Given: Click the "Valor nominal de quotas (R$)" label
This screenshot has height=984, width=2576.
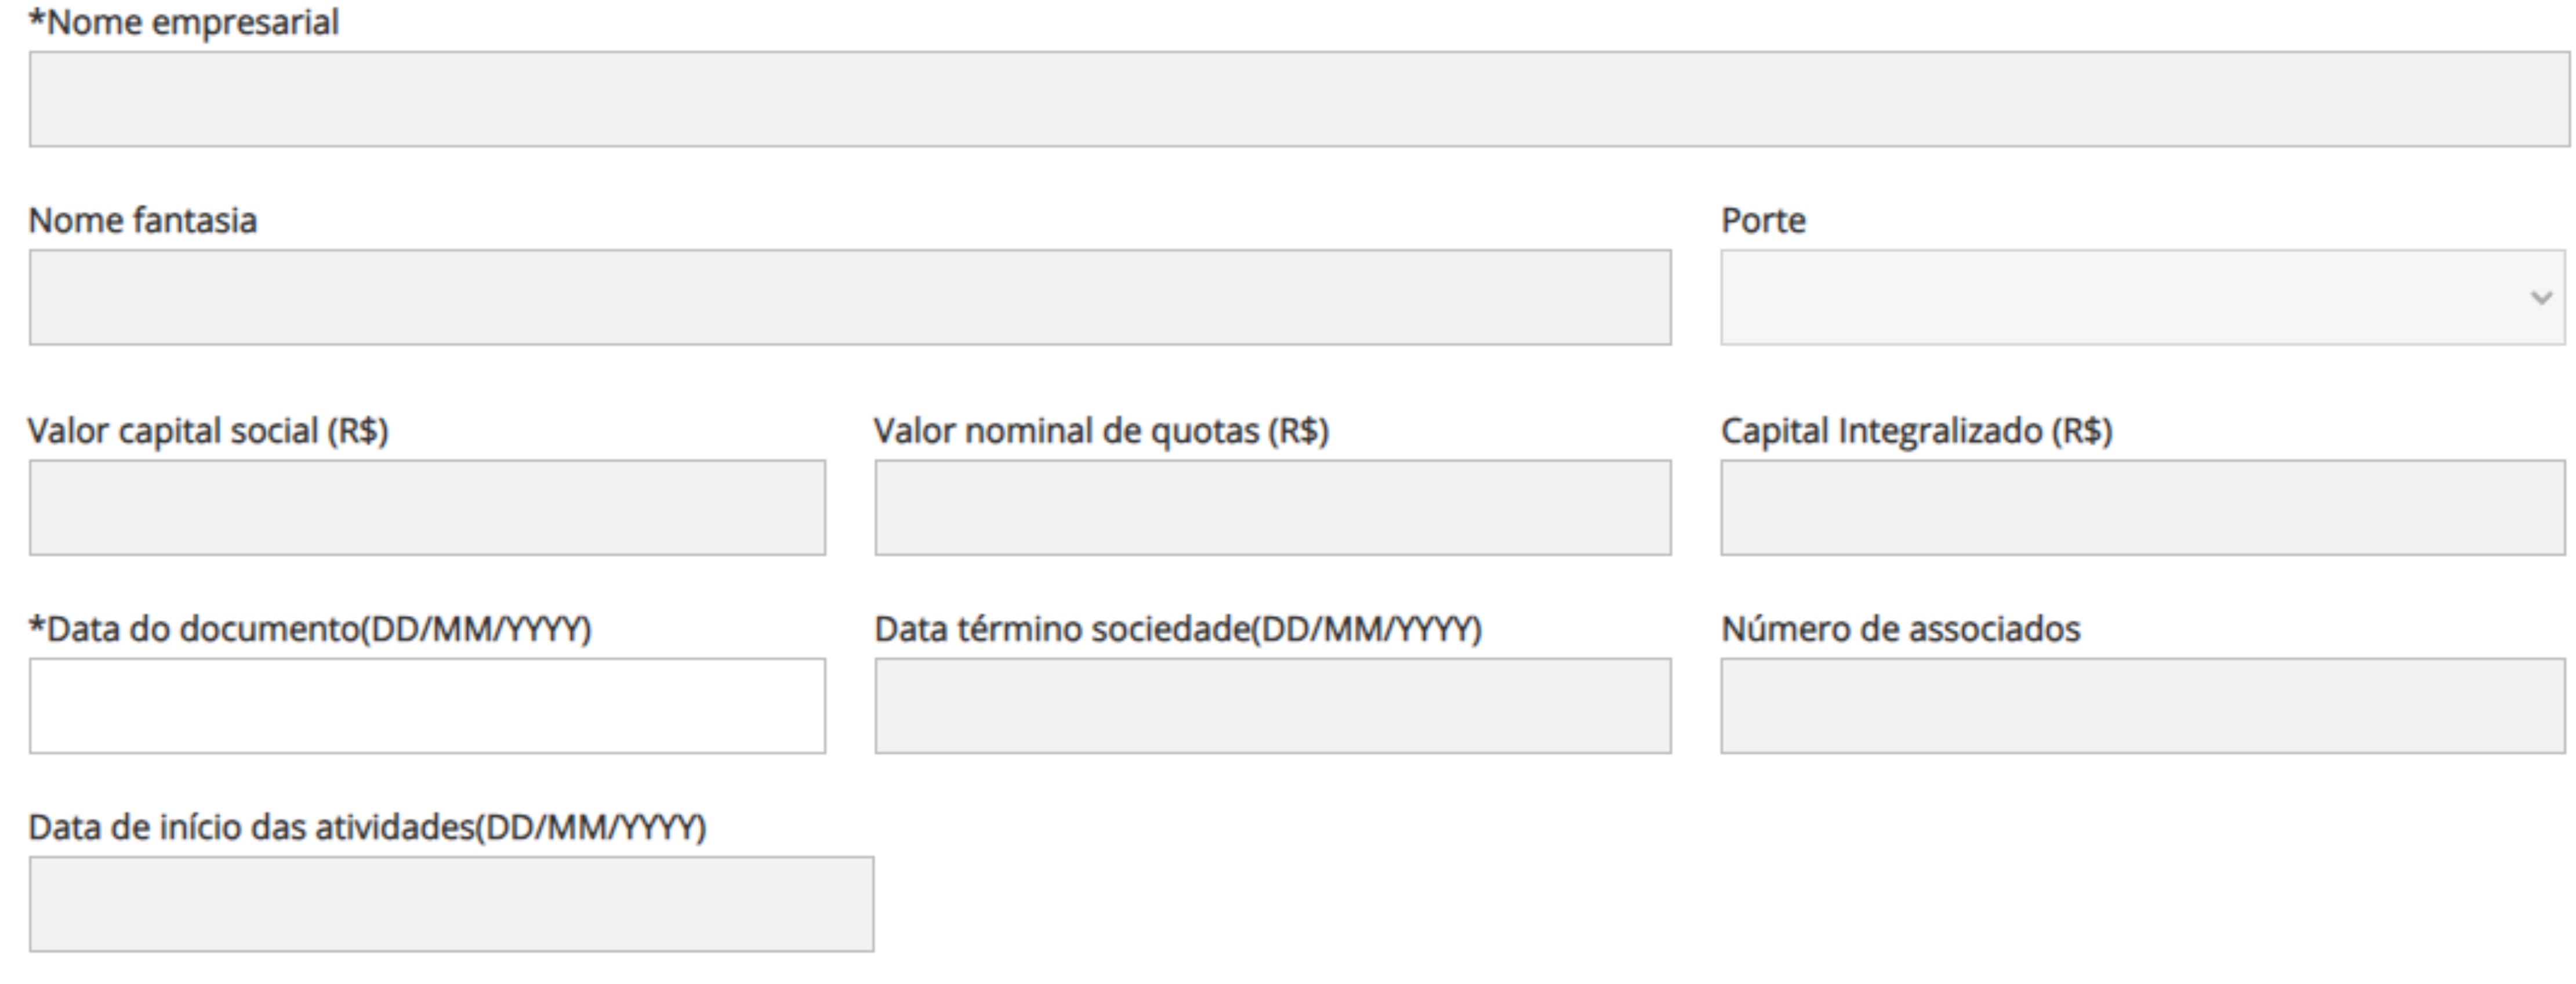Looking at the screenshot, I should point(1101,430).
